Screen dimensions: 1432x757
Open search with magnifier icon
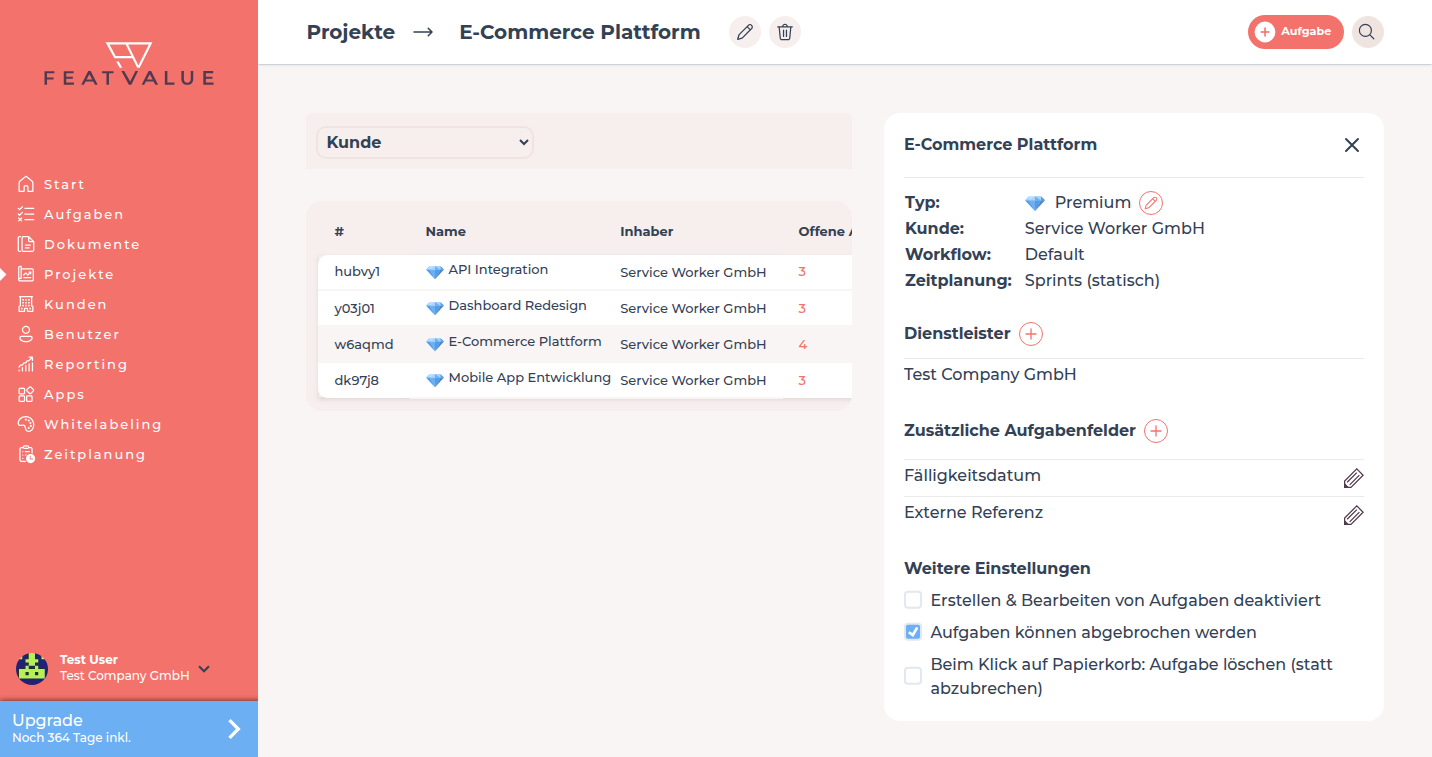click(x=1367, y=32)
